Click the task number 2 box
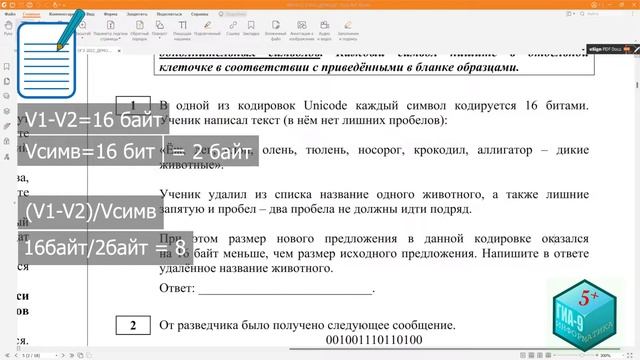The height and width of the screenshot is (360, 640). tap(133, 325)
